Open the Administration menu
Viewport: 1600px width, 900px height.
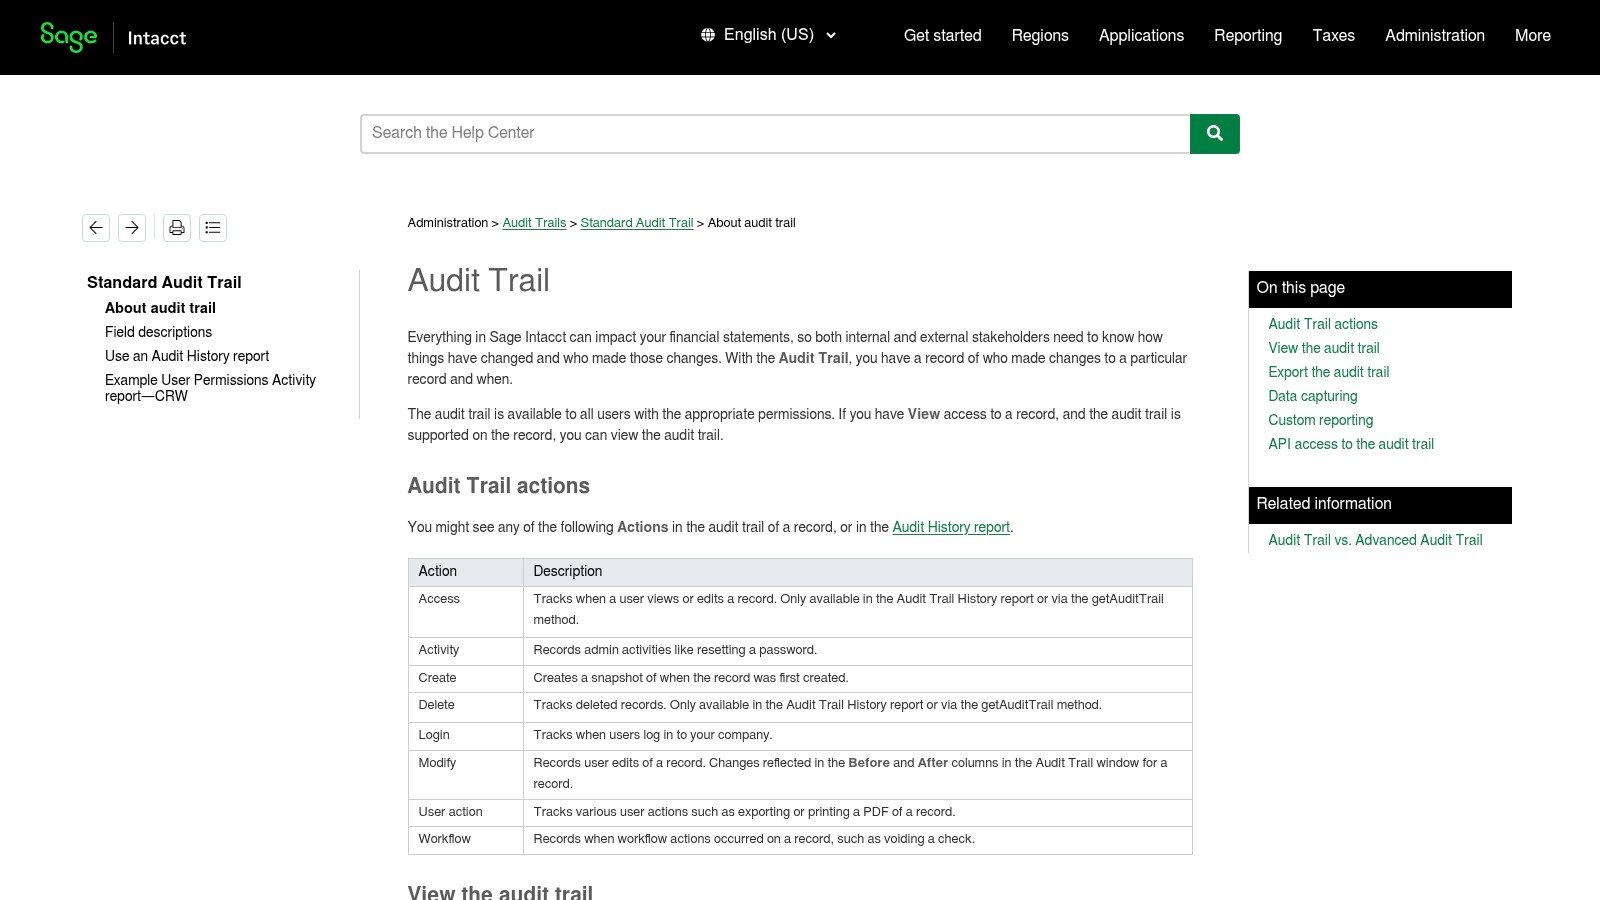[x=1435, y=36]
